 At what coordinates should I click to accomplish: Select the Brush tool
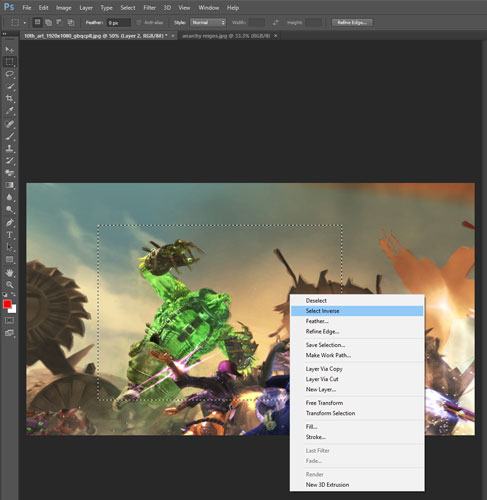pyautogui.click(x=9, y=136)
